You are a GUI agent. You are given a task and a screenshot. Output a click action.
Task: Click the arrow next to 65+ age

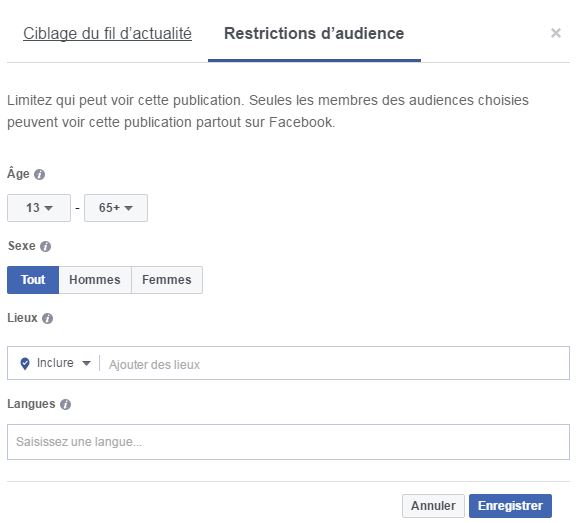129,208
